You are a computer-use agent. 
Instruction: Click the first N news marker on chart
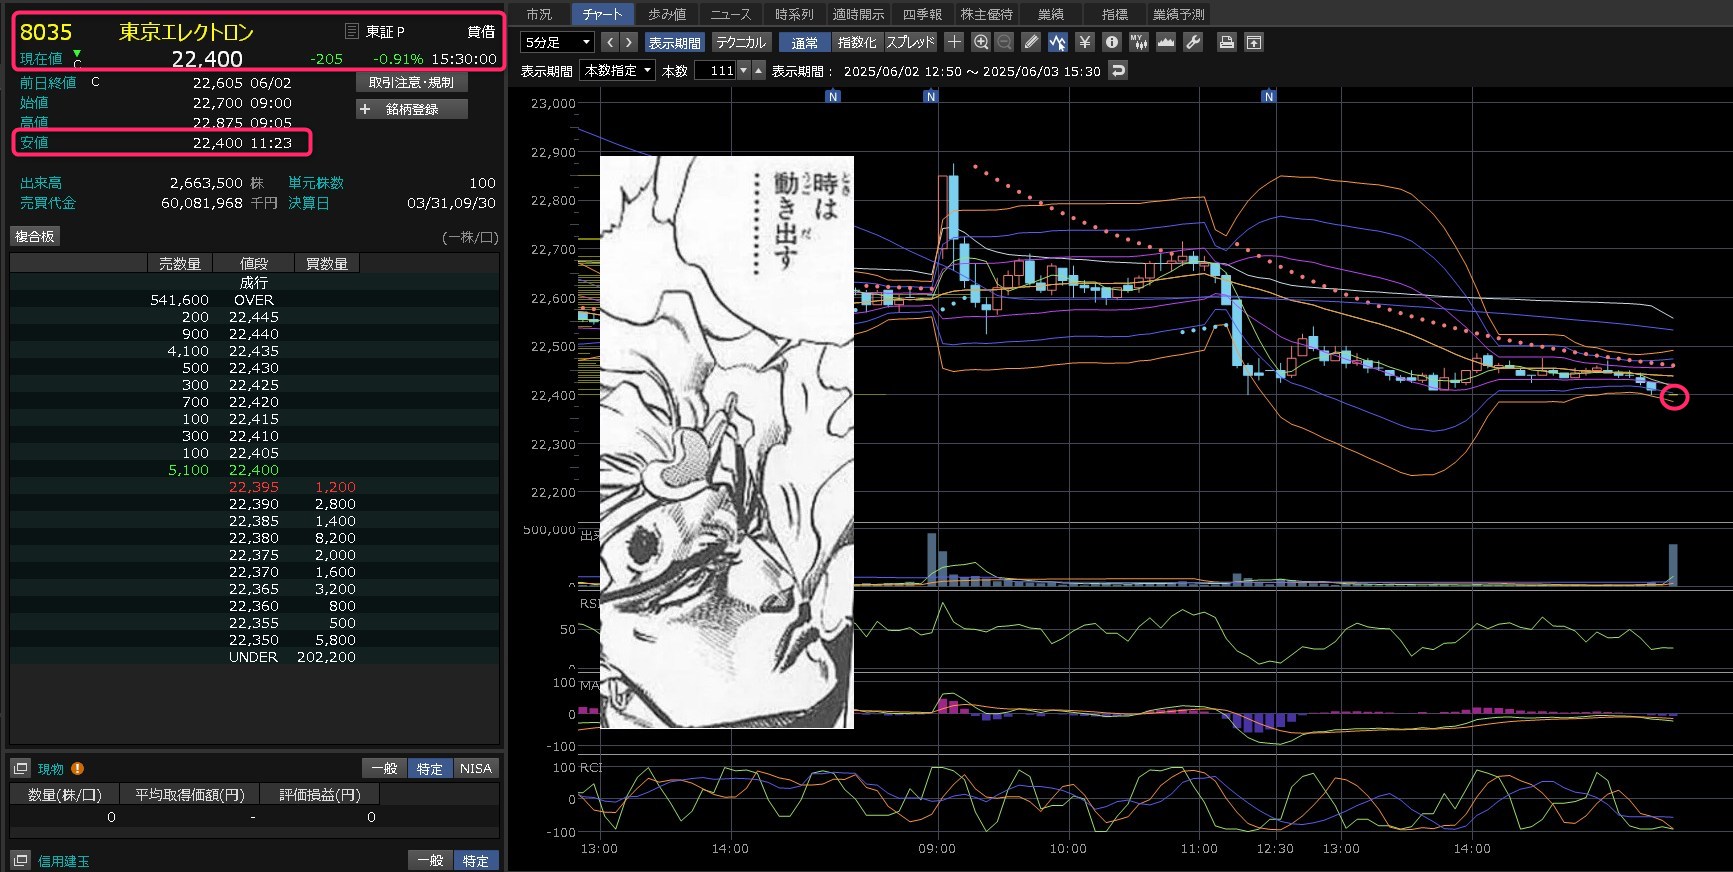[x=833, y=96]
